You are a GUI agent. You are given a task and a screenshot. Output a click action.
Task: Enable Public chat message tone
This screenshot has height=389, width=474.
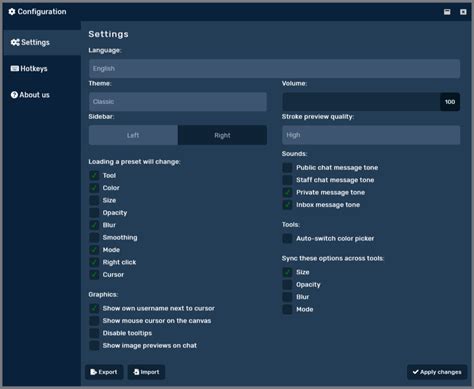[287, 168]
